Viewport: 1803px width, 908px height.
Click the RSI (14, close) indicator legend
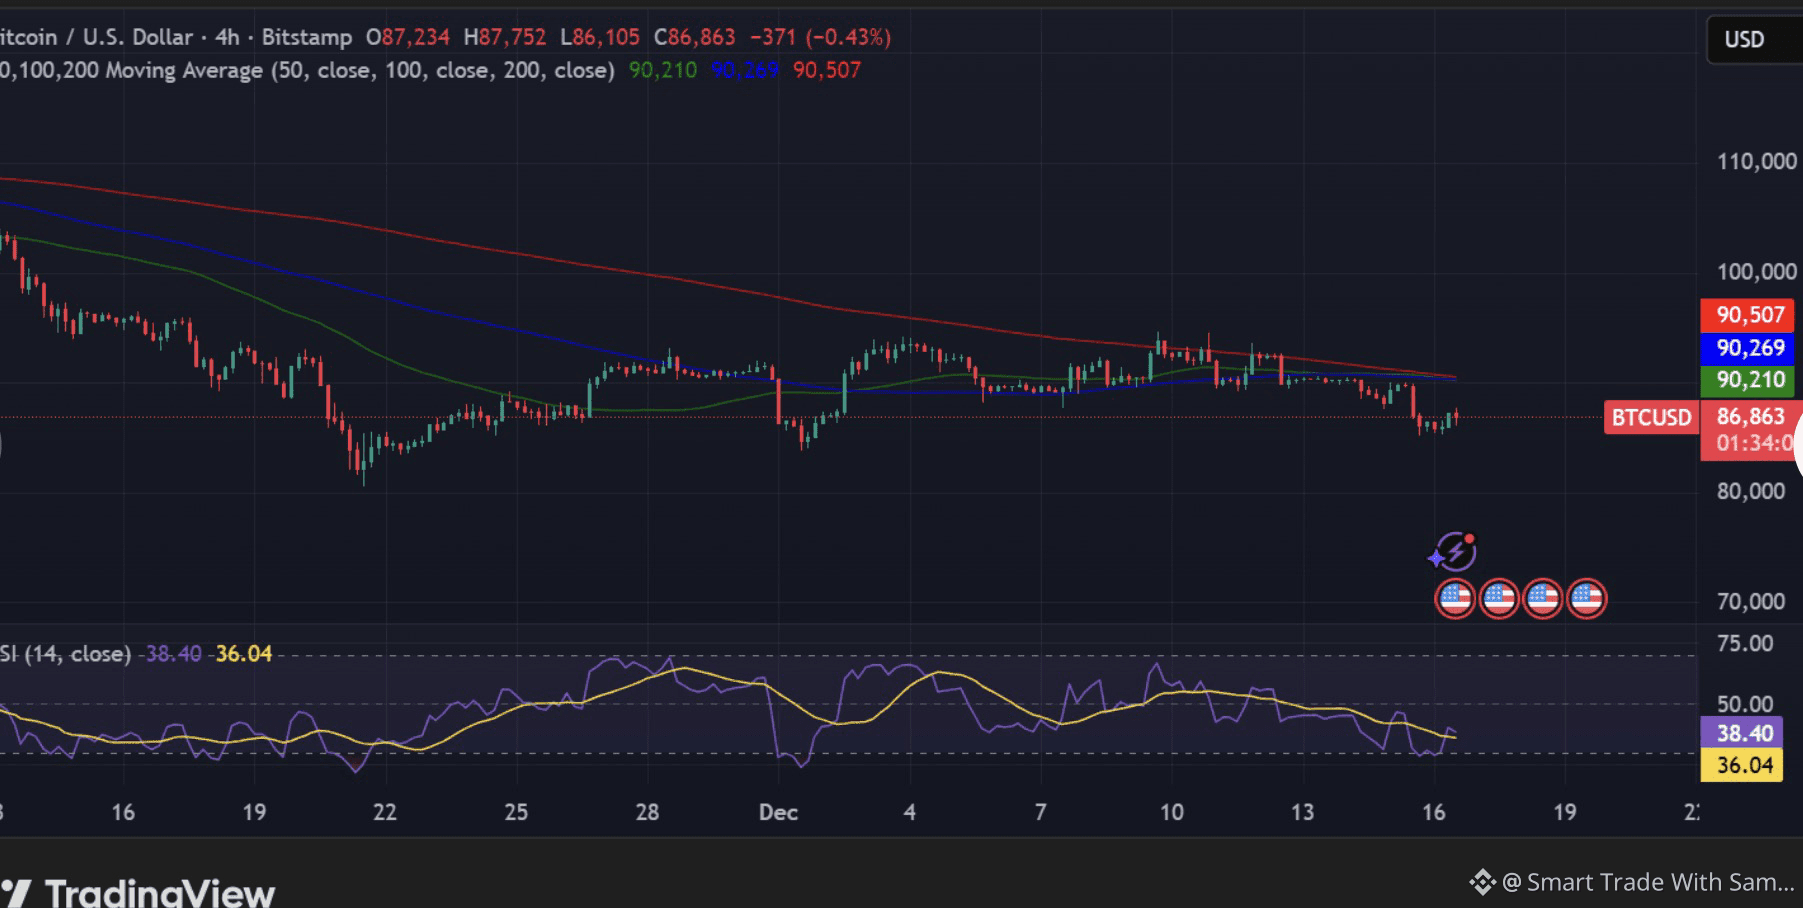coord(66,654)
